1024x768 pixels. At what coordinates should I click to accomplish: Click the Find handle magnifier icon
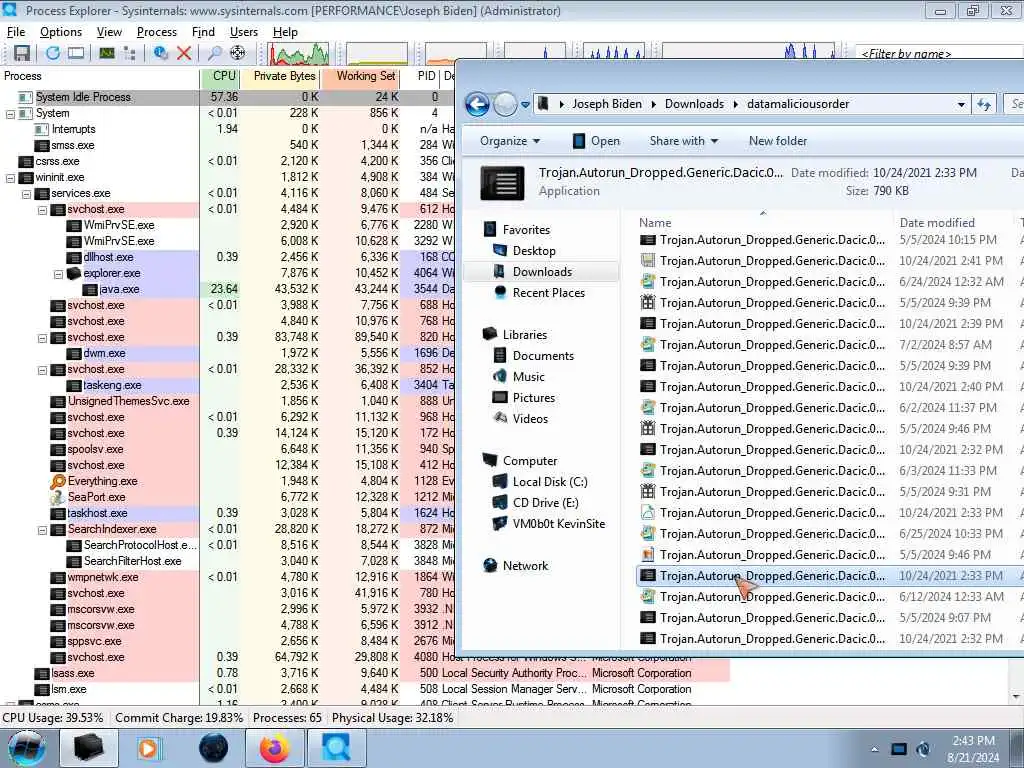[214, 53]
